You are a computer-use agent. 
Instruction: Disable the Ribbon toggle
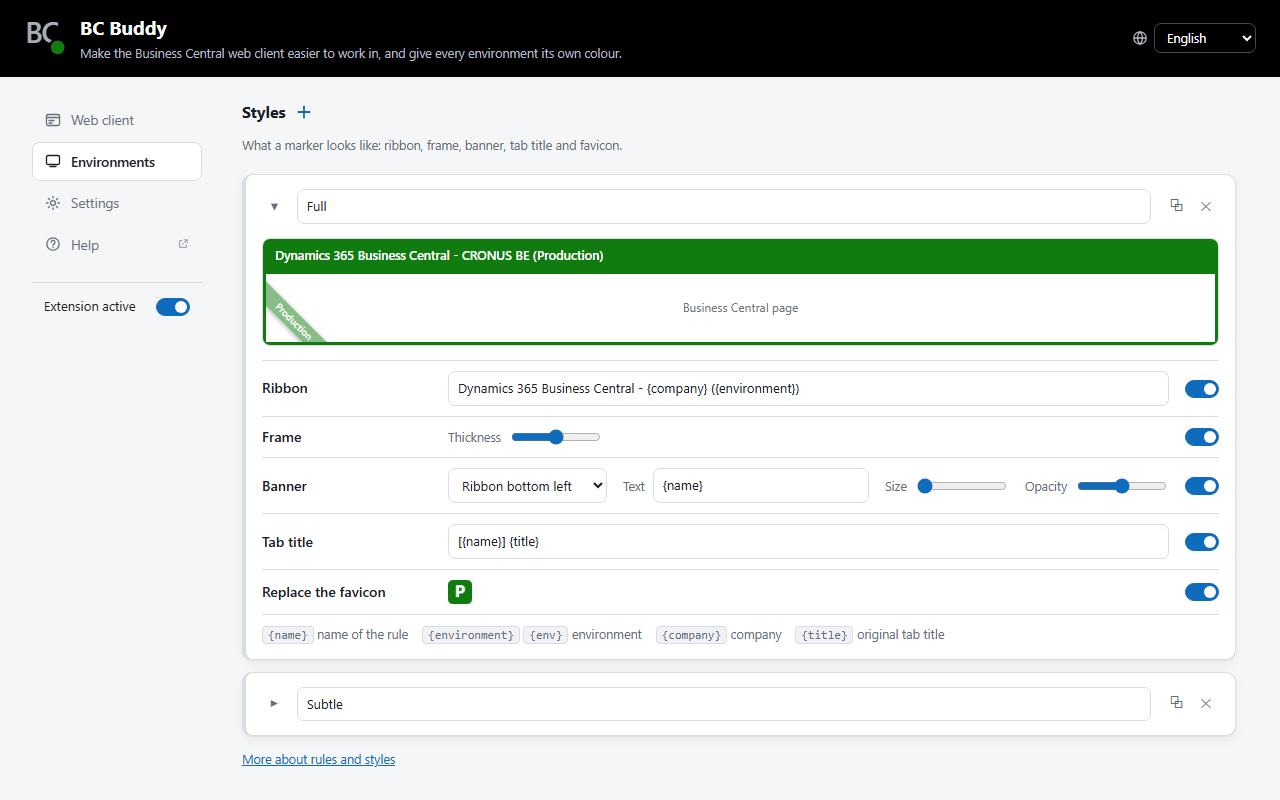coord(1202,389)
